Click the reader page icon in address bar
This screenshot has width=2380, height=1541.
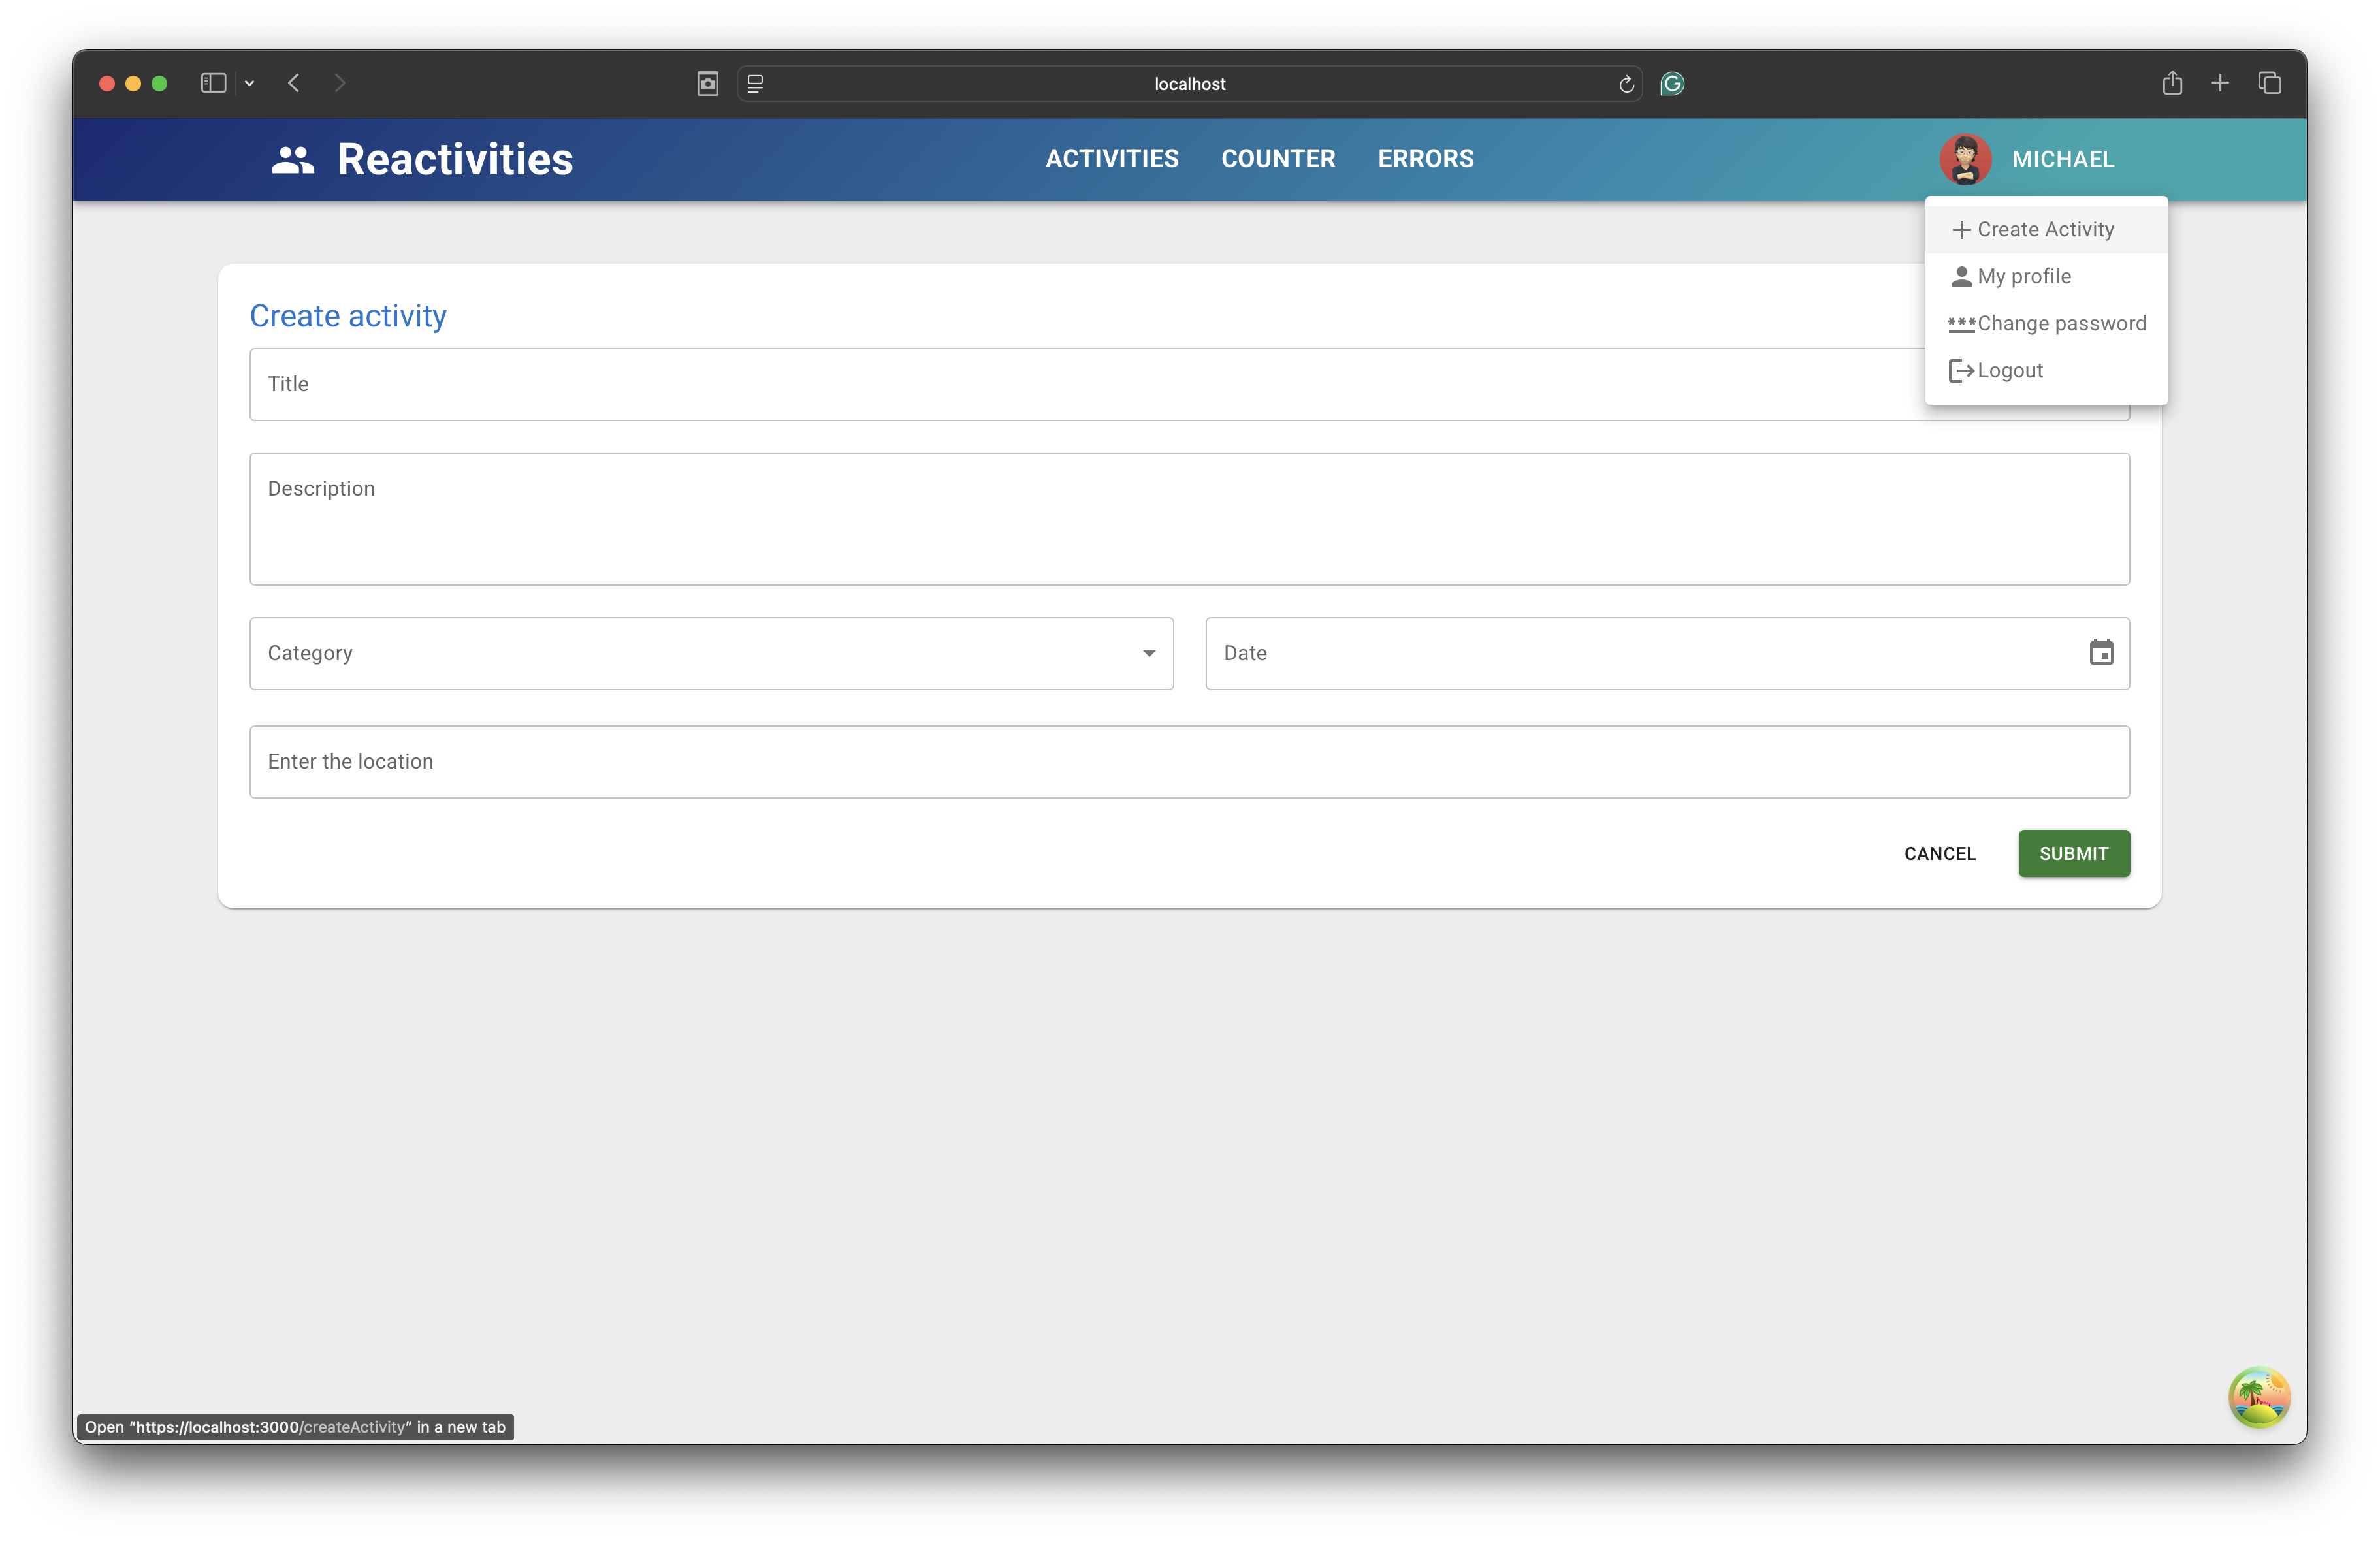pos(756,84)
